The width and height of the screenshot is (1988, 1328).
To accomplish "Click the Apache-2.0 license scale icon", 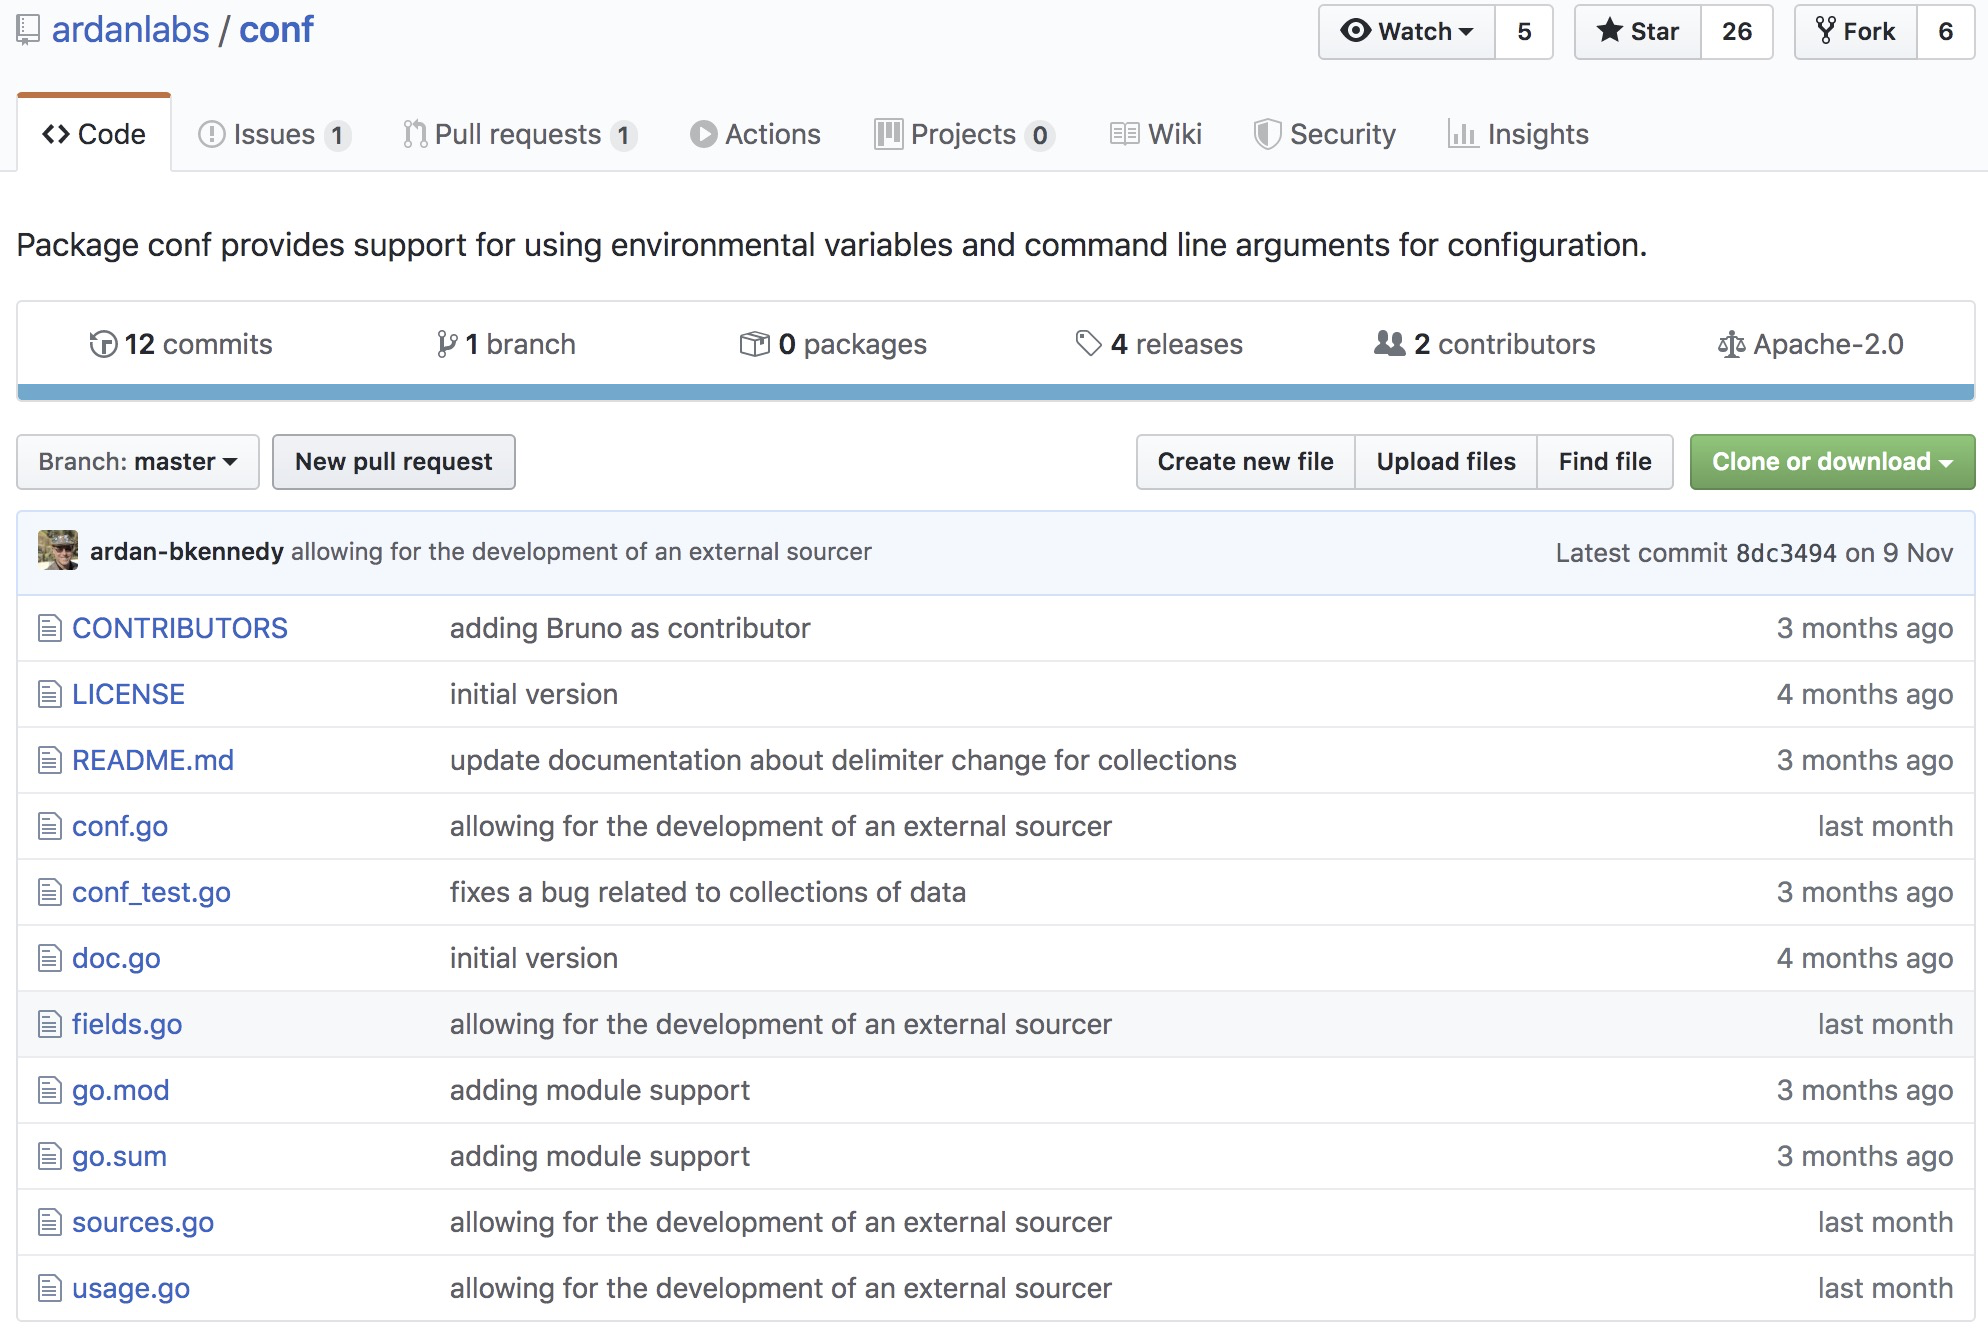I will click(1731, 345).
